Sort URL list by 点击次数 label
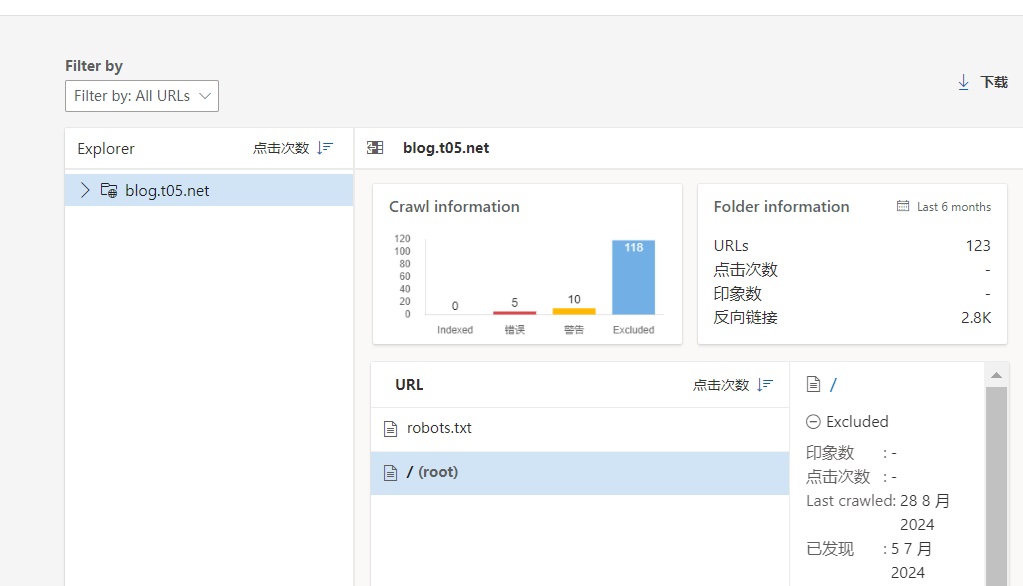Viewport: 1023px width, 586px height. (720, 385)
